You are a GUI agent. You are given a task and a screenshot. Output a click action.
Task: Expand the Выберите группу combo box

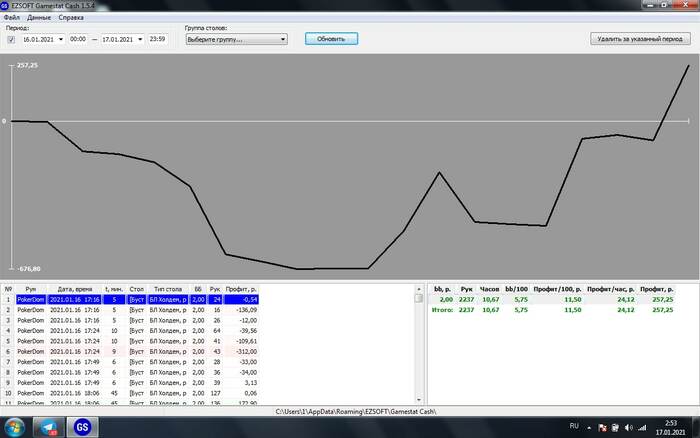(236, 39)
